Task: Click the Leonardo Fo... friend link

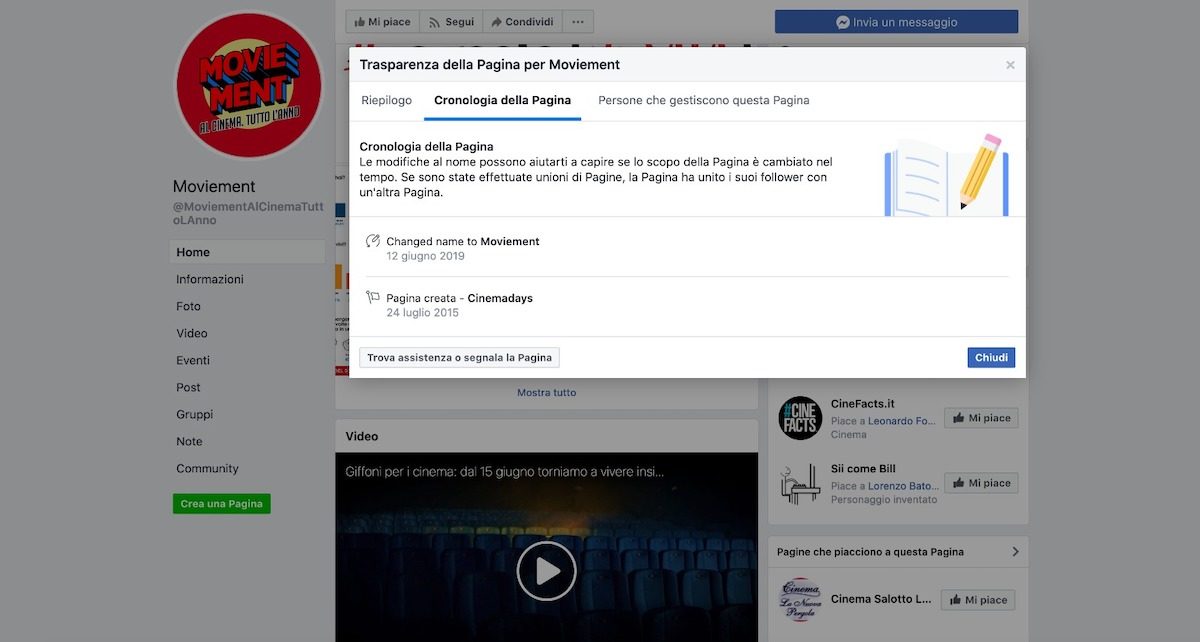Action: (902, 422)
